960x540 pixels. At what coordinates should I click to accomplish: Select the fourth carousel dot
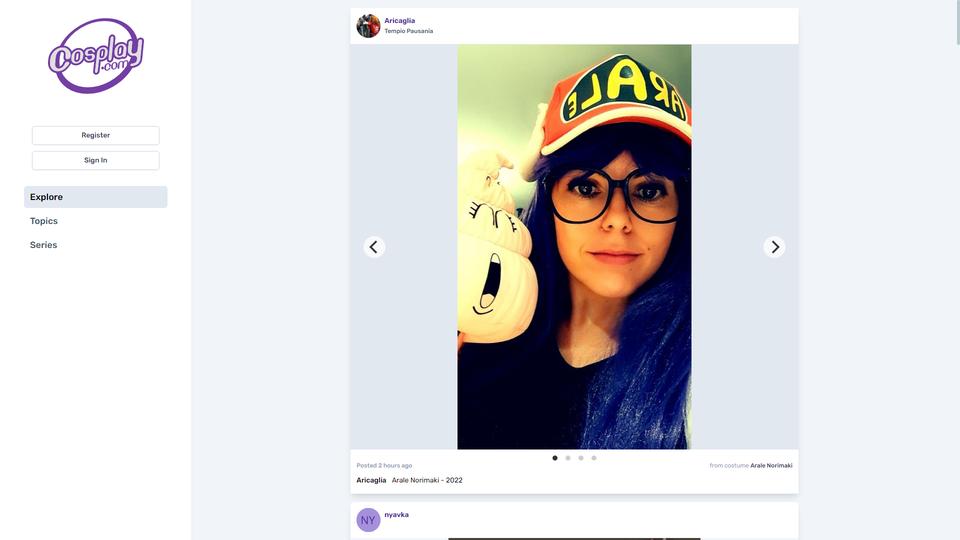tap(594, 458)
